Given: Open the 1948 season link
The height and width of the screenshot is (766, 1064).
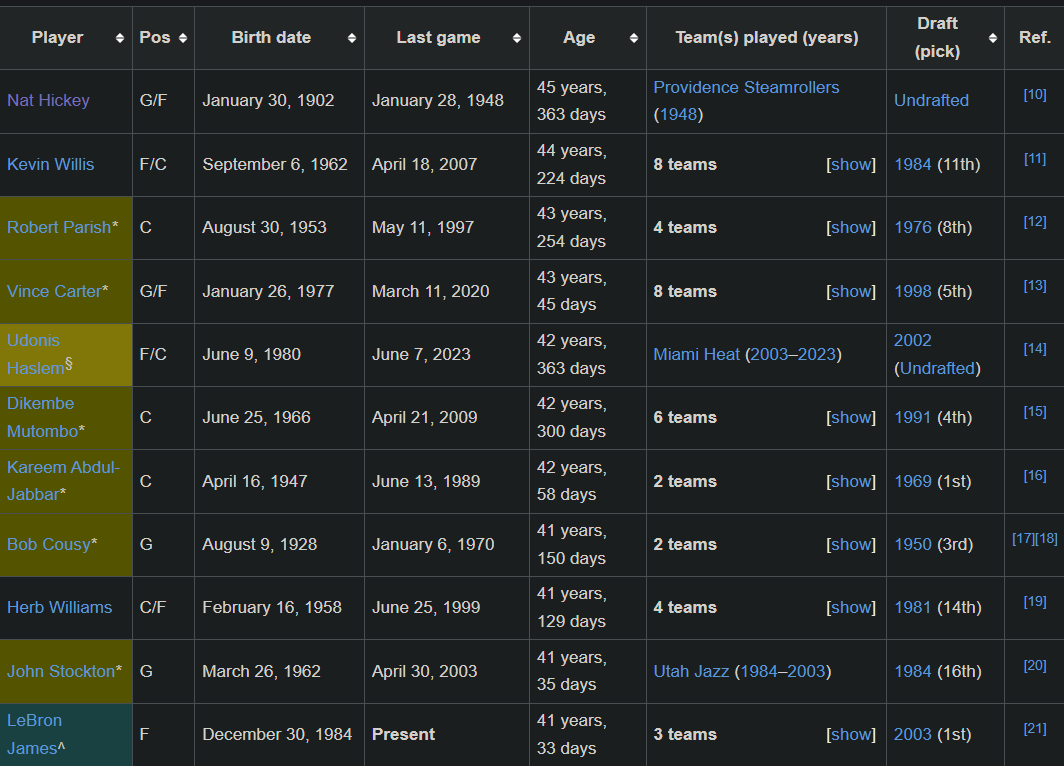Looking at the screenshot, I should tap(679, 115).
